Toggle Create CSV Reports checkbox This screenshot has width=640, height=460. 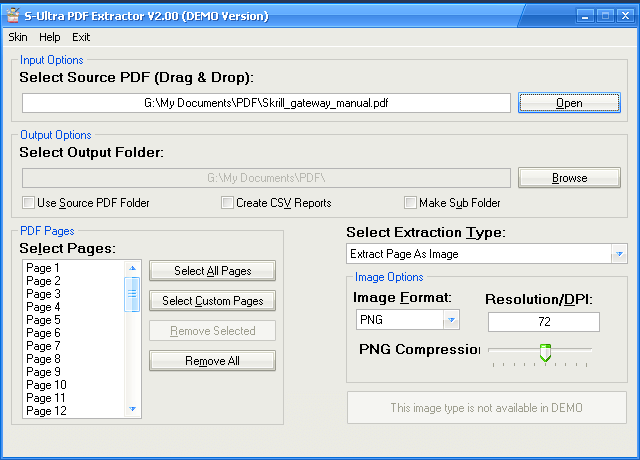pyautogui.click(x=228, y=203)
